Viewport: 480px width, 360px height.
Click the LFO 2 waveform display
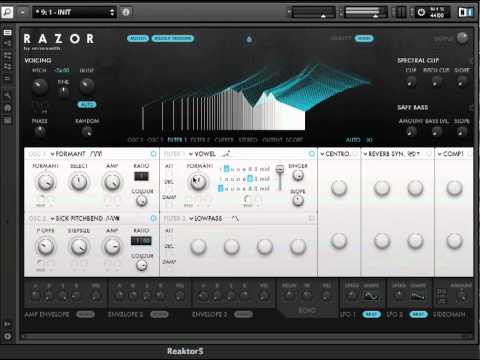[418, 295]
